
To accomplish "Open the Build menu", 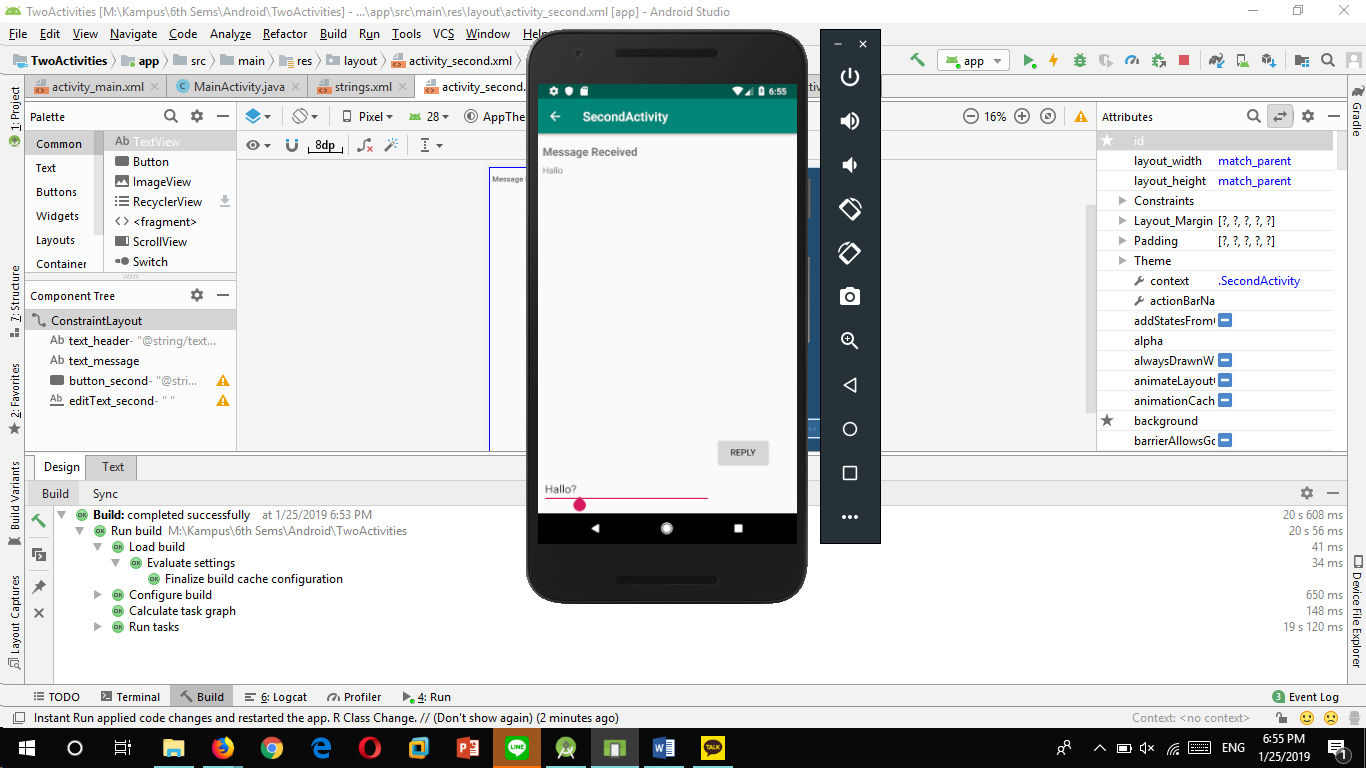I will point(333,33).
